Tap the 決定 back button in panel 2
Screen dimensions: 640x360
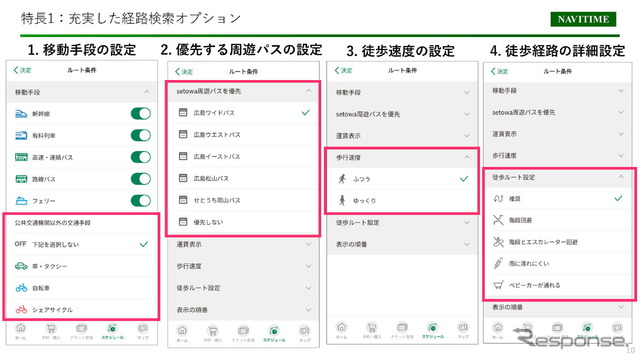[184, 71]
